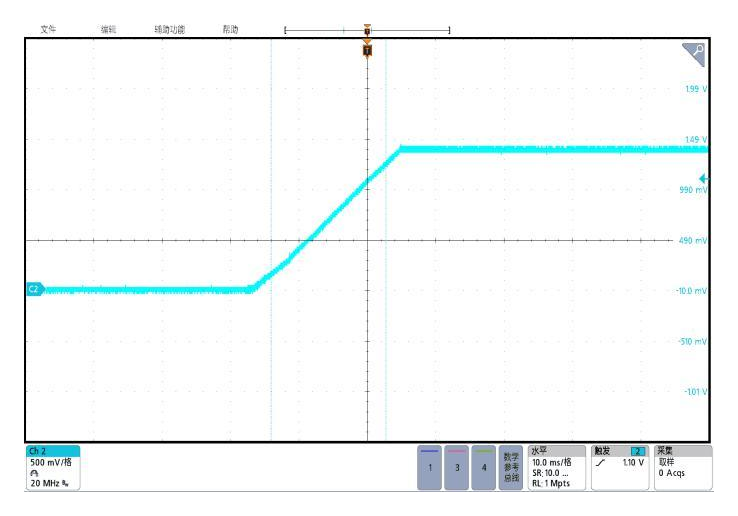Add channel 3 with its button
The height and width of the screenshot is (516, 738).
[x=457, y=468]
